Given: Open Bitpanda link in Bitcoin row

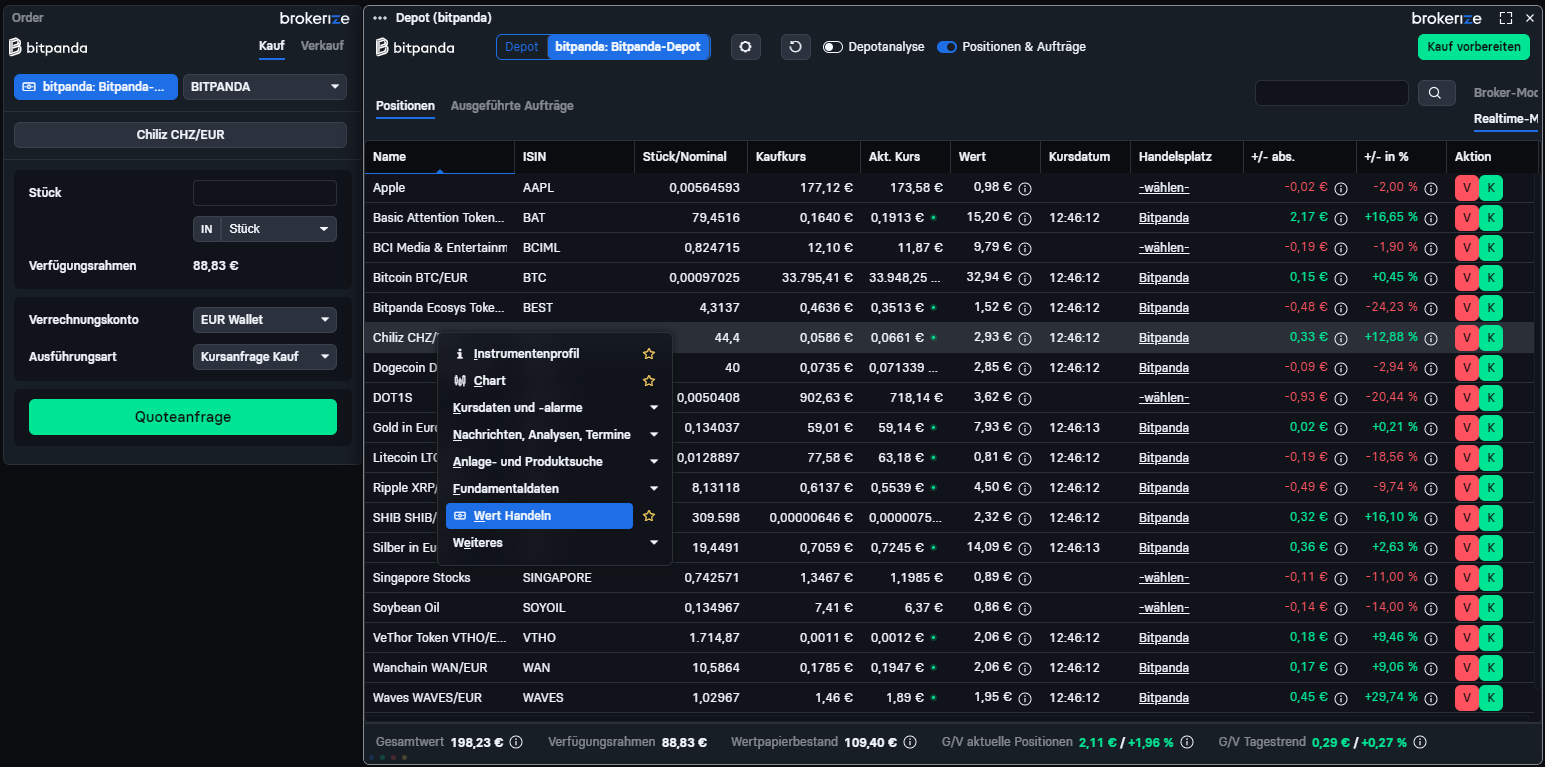Looking at the screenshot, I should click(x=1164, y=278).
